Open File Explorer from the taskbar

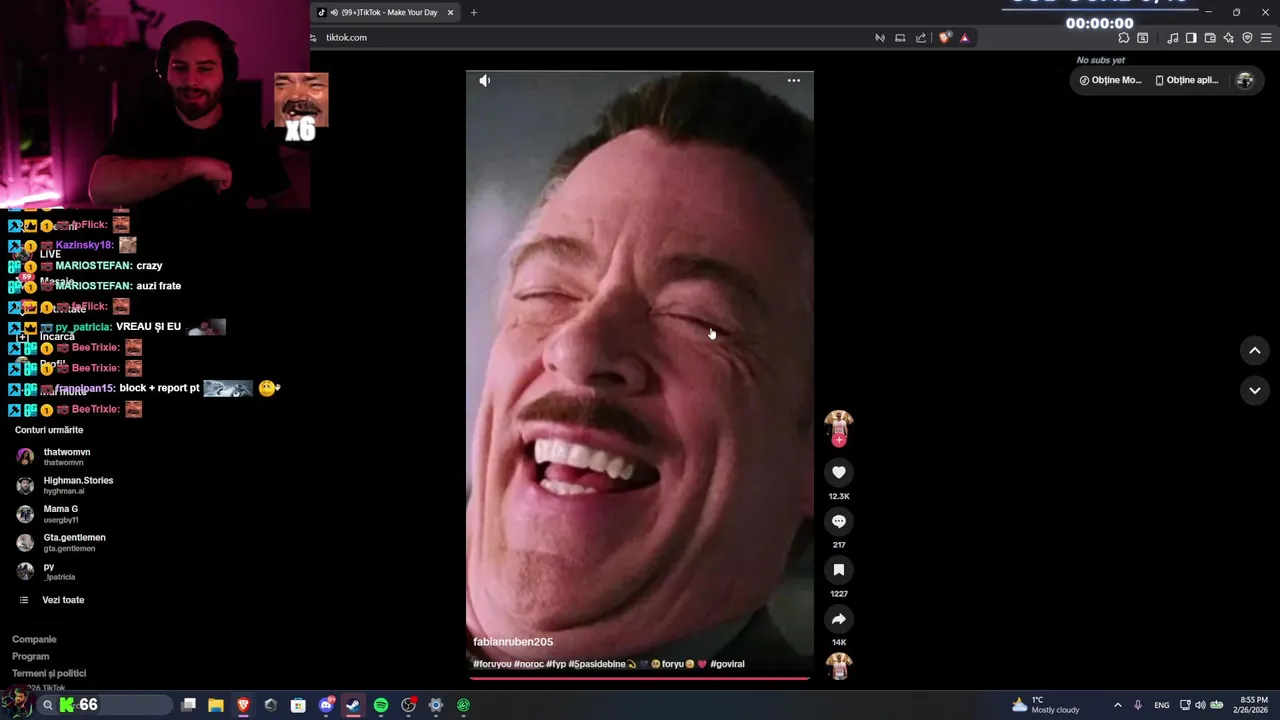tap(216, 705)
